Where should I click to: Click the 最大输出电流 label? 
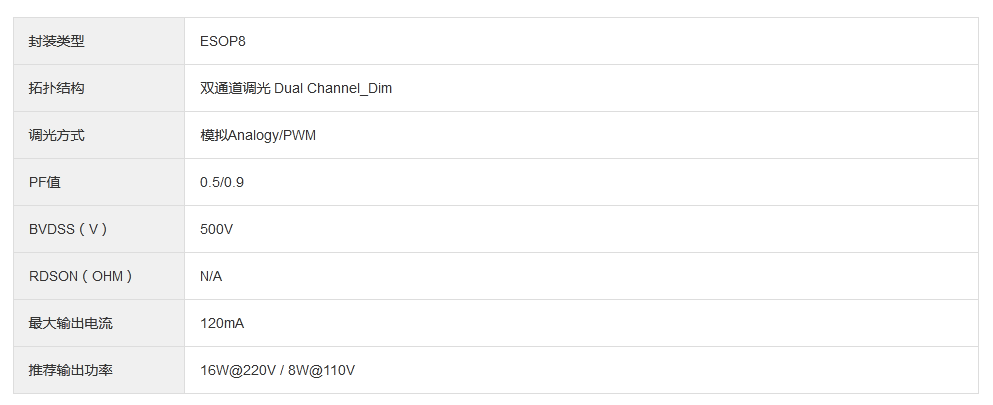coord(71,323)
